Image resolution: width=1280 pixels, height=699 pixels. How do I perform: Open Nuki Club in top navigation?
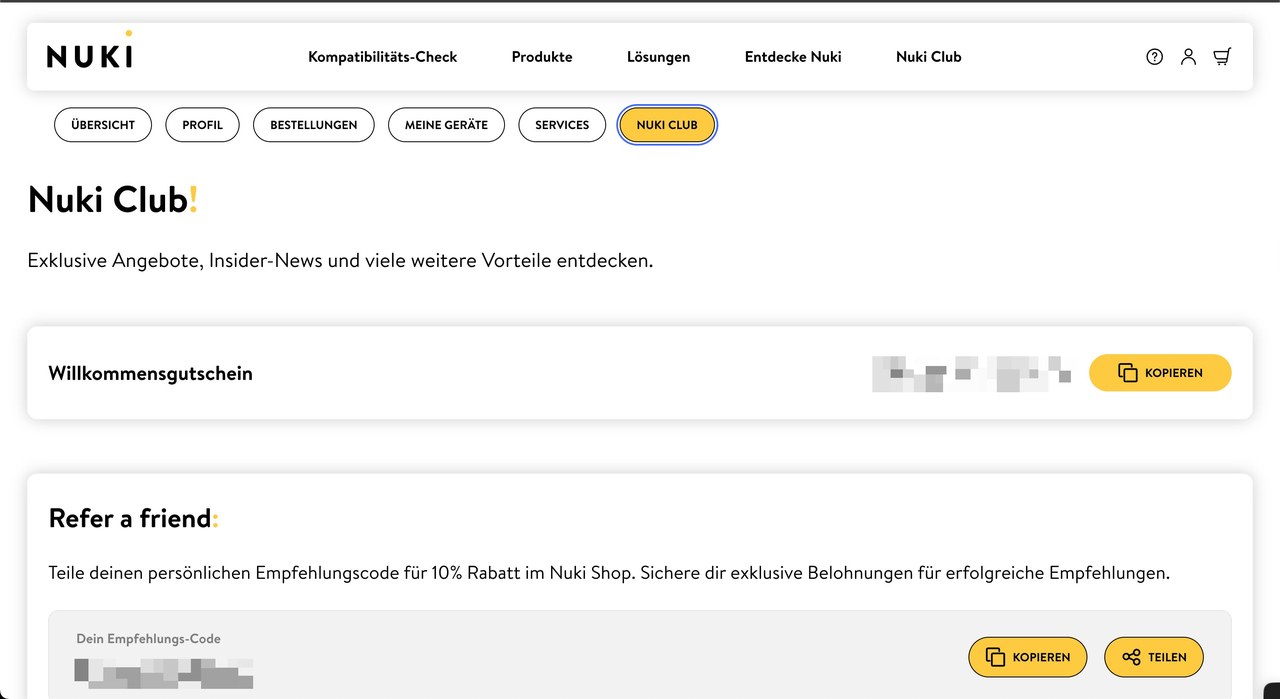(928, 57)
